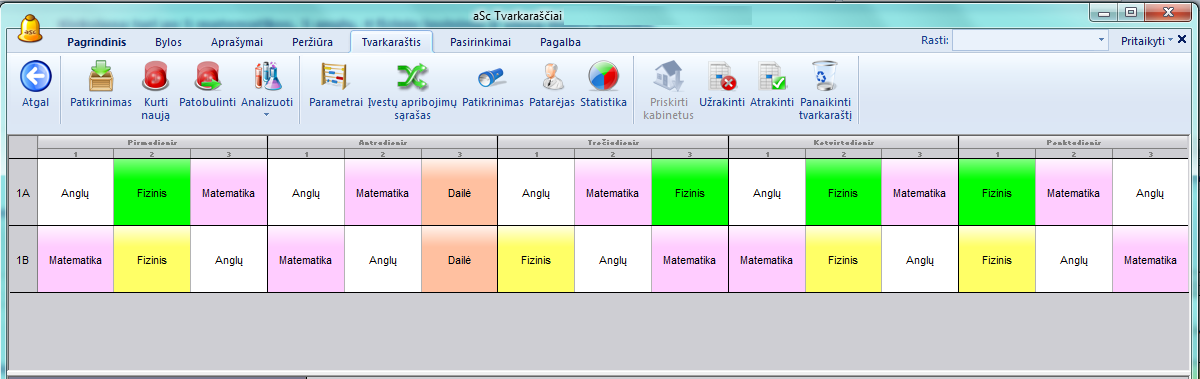The height and width of the screenshot is (379, 1200).
Task: Click the first Patikrinimas toolbar icon
Action: tap(101, 76)
